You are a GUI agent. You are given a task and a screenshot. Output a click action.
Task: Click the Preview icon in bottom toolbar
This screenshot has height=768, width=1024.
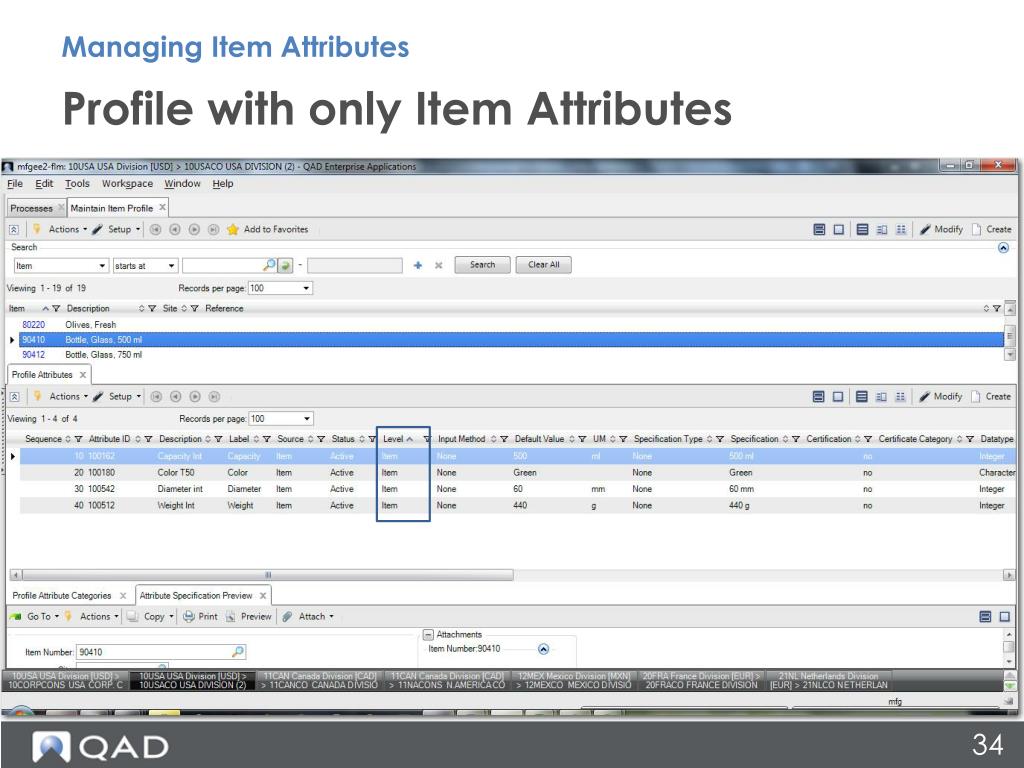click(231, 616)
